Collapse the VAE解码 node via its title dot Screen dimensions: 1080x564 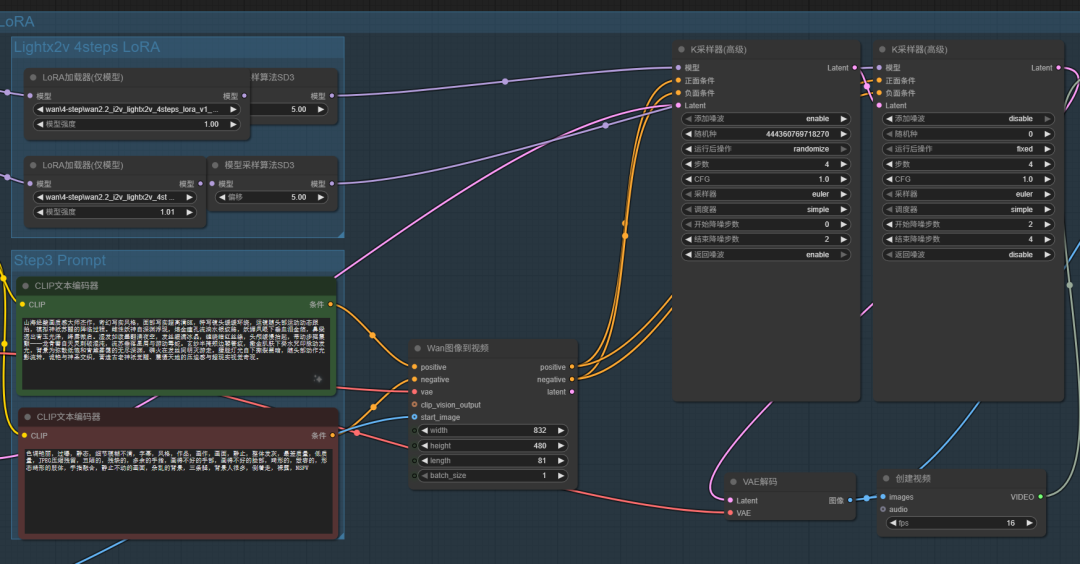click(734, 482)
